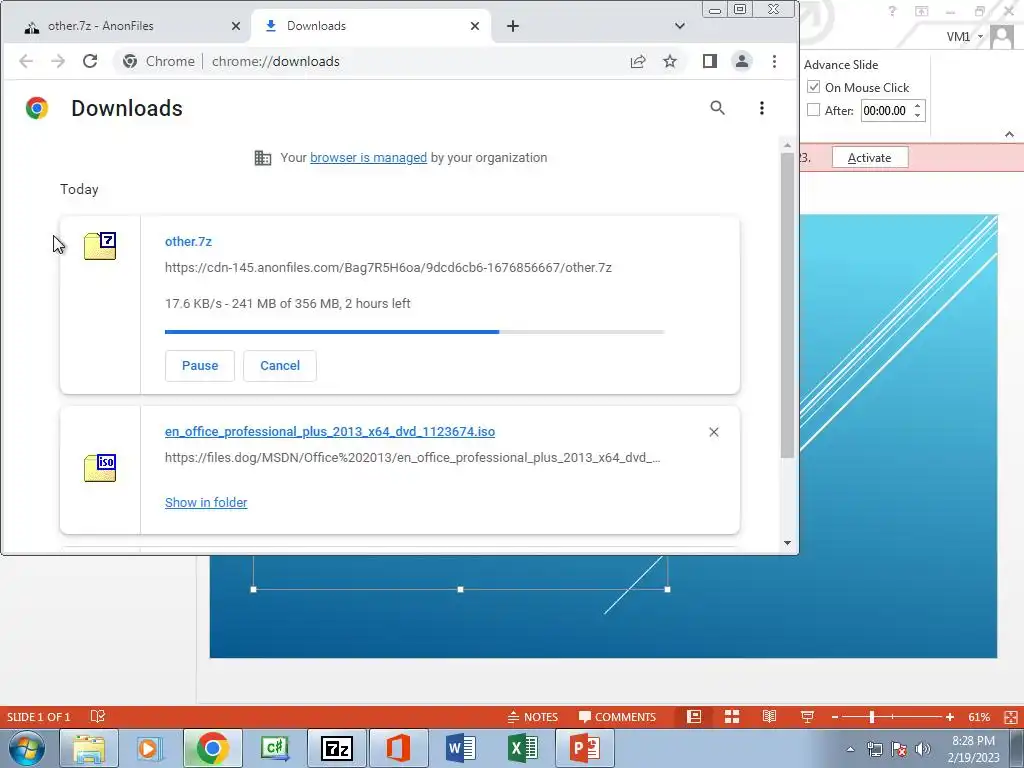Pause the other.7z download

pyautogui.click(x=200, y=366)
